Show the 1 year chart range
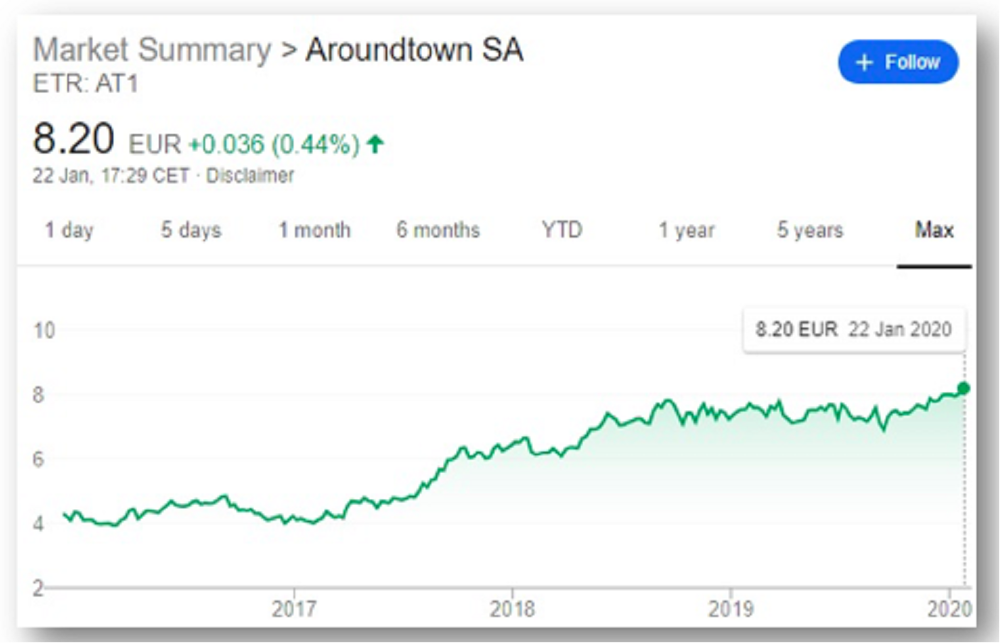Image resolution: width=1000 pixels, height=643 pixels. coord(686,230)
